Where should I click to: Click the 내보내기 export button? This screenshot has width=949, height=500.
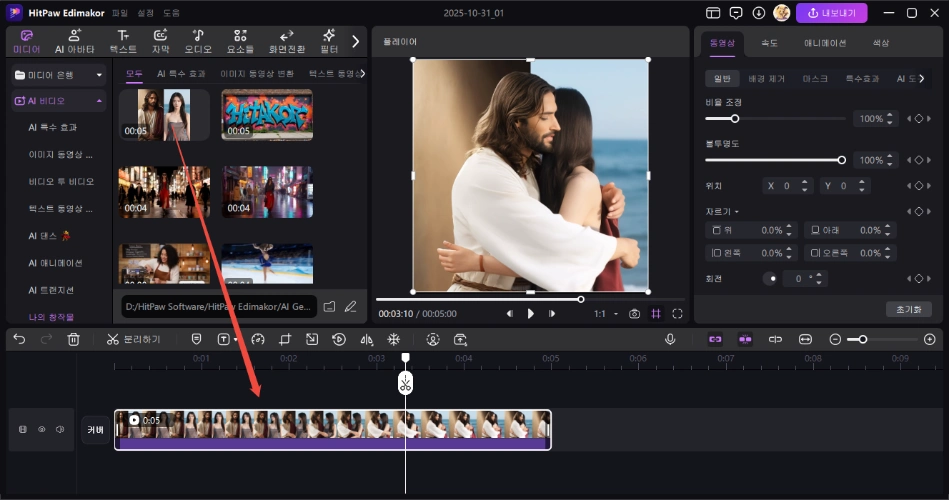(x=831, y=13)
